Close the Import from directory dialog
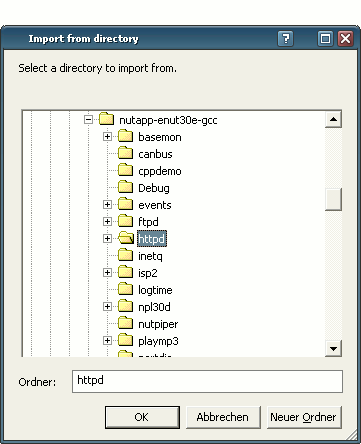The image size is (361, 444). coord(345,39)
